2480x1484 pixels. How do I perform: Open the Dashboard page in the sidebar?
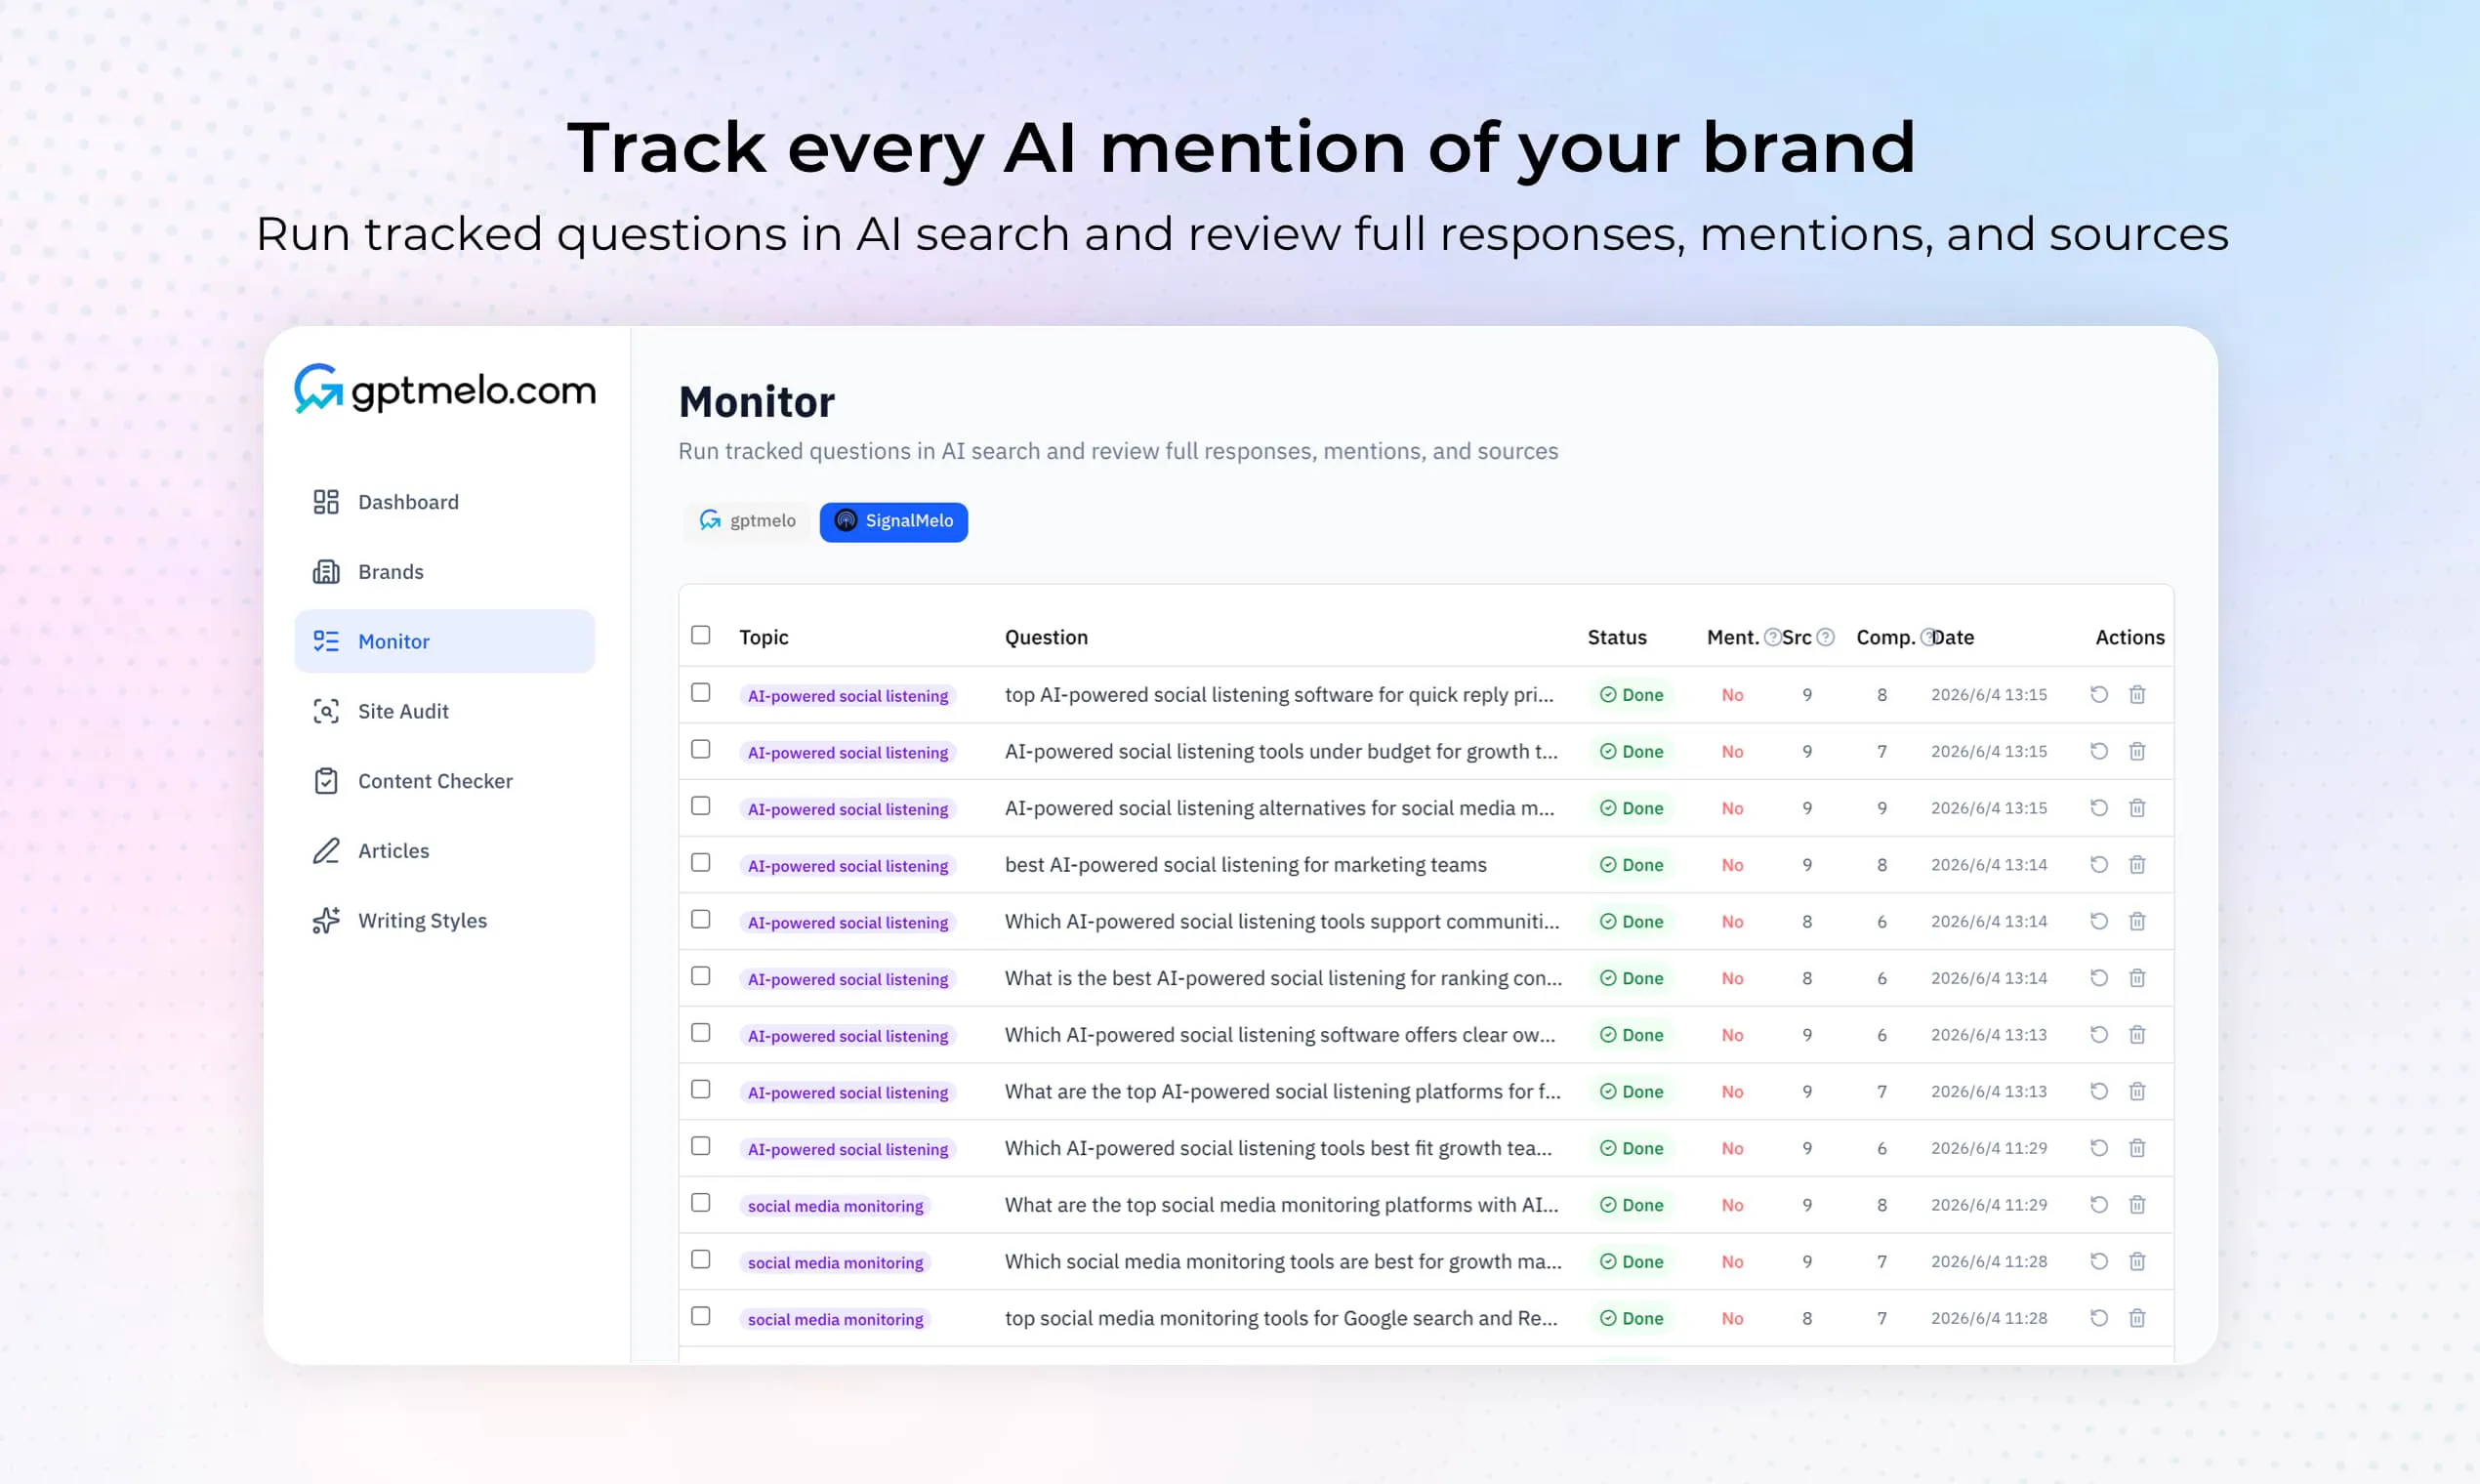tap(444, 502)
